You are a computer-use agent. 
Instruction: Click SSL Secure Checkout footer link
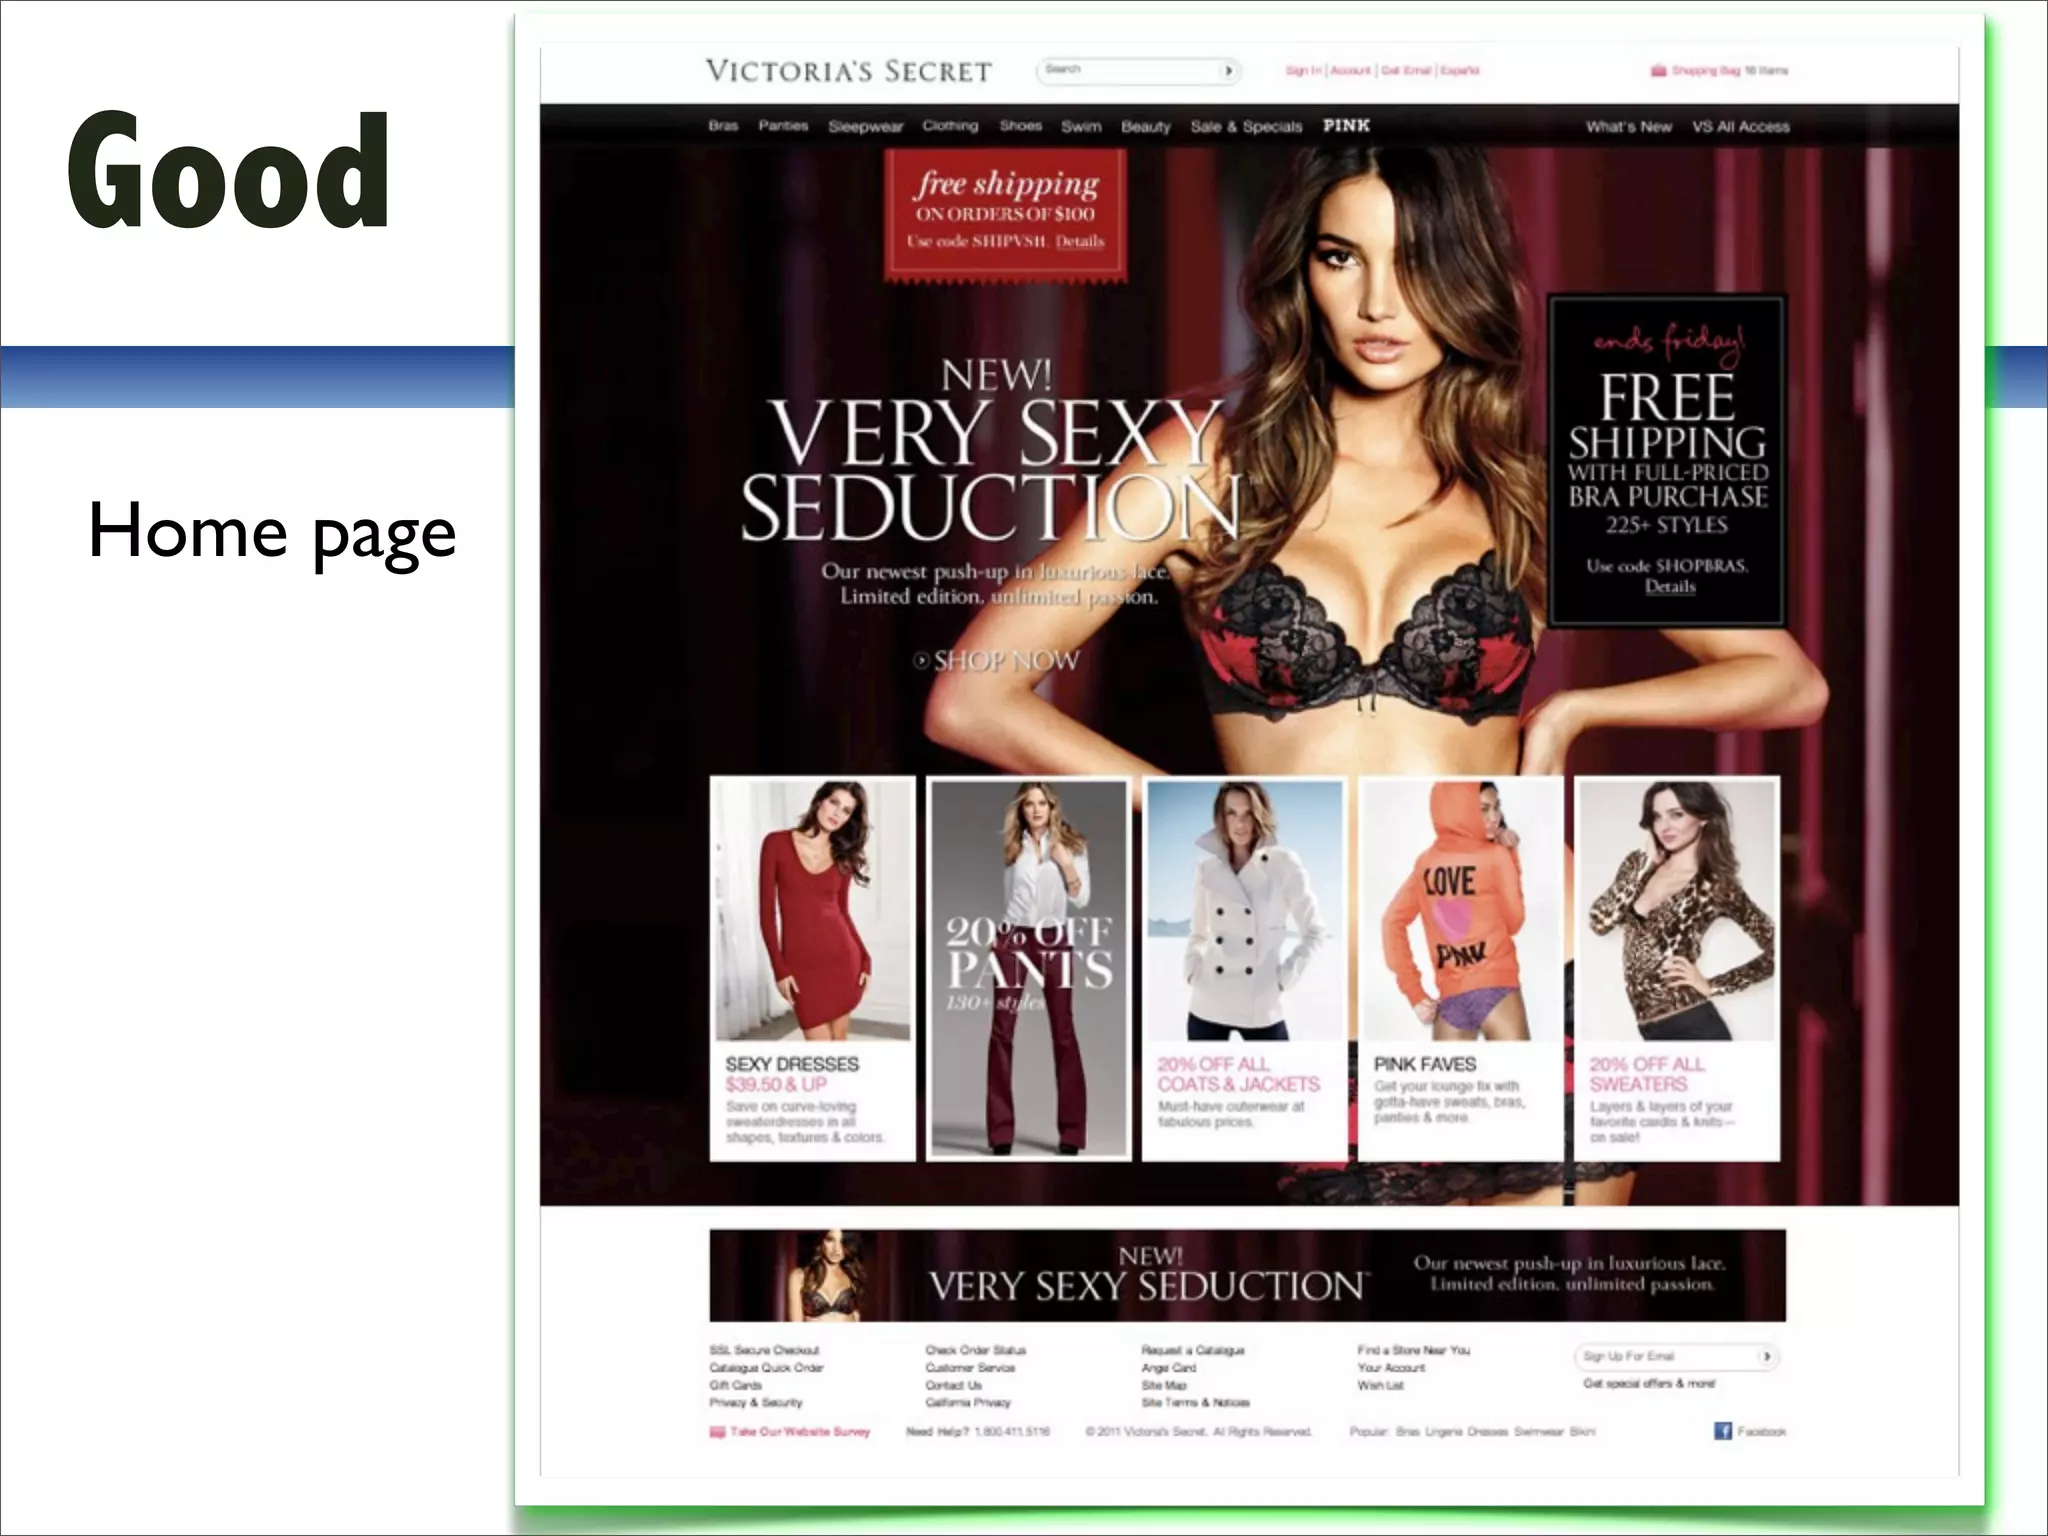point(764,1350)
